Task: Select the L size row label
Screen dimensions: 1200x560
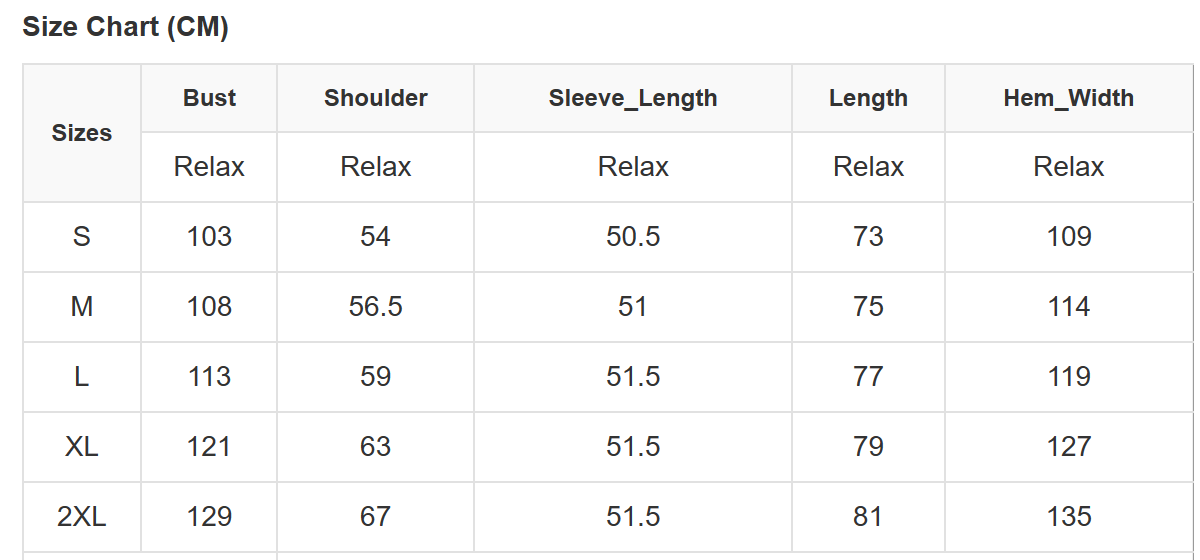Action: pos(82,377)
